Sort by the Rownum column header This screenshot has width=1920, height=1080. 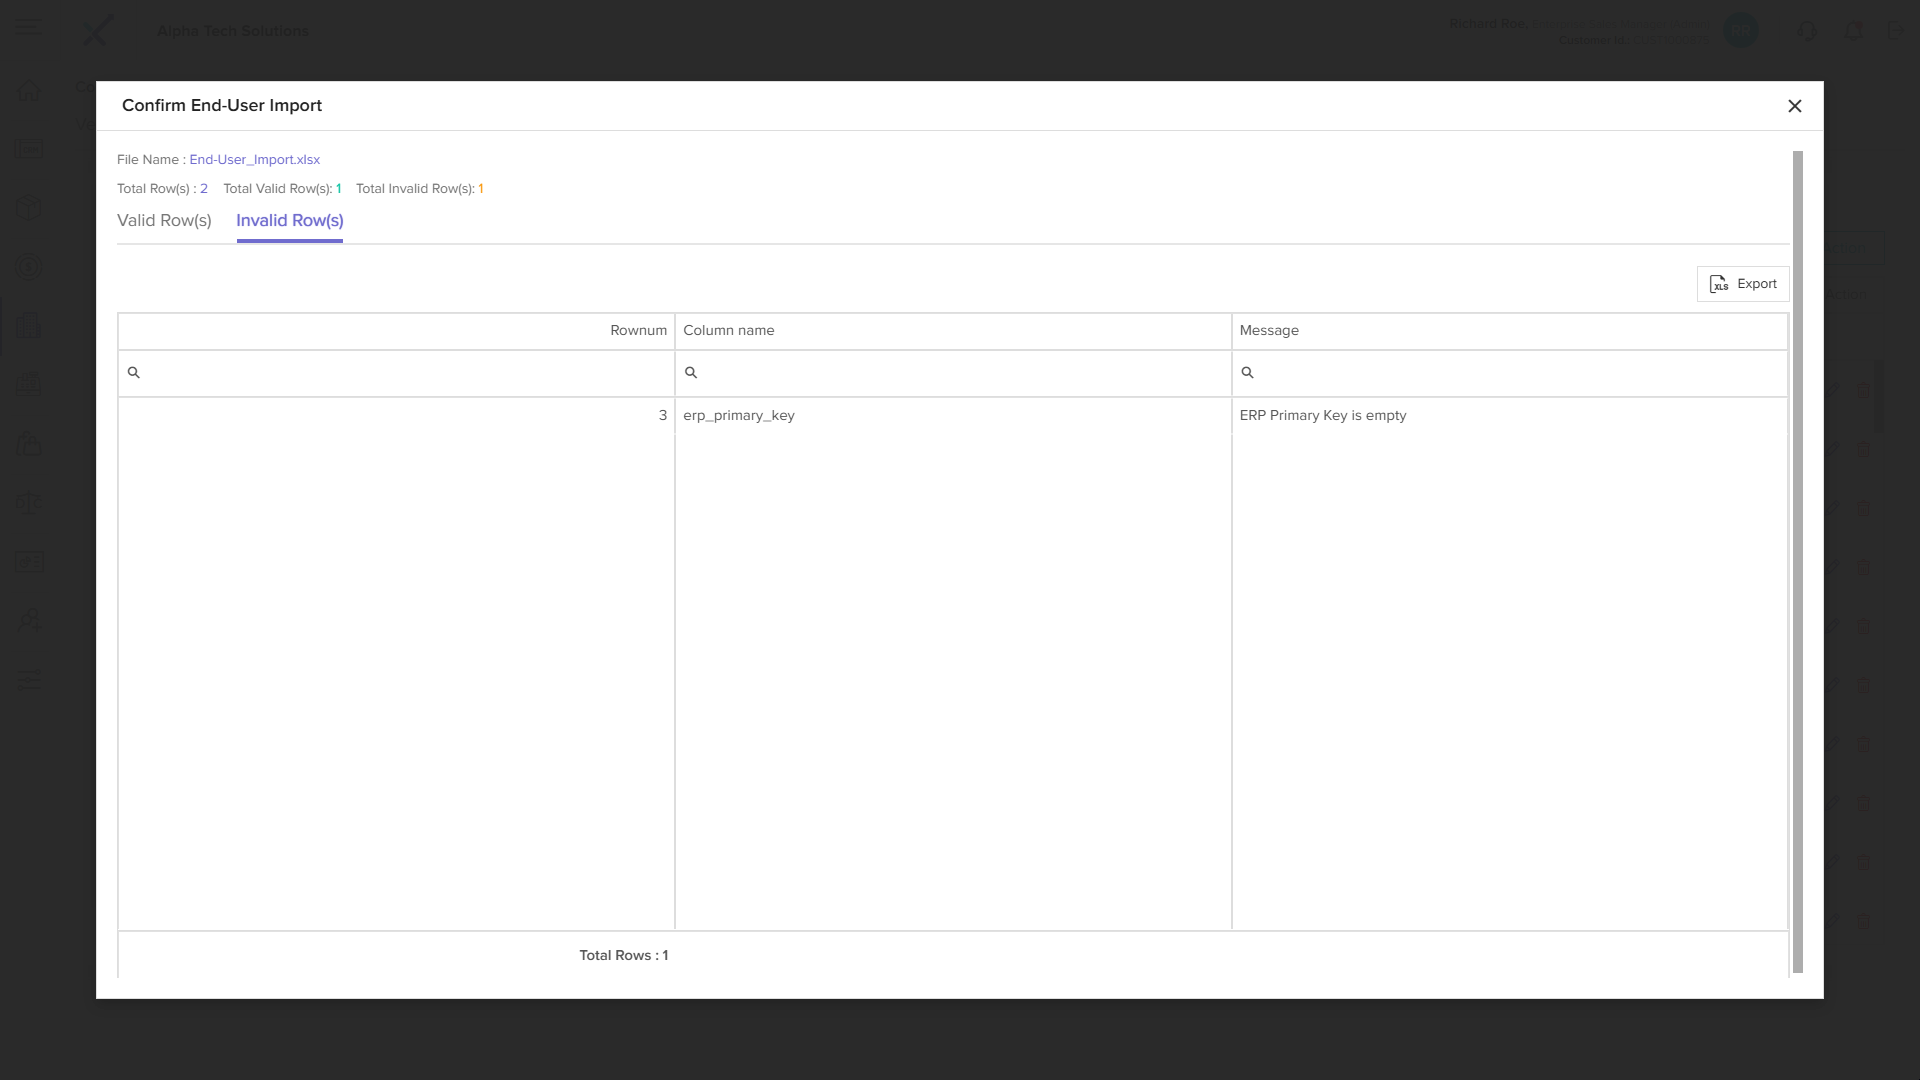pyautogui.click(x=638, y=331)
